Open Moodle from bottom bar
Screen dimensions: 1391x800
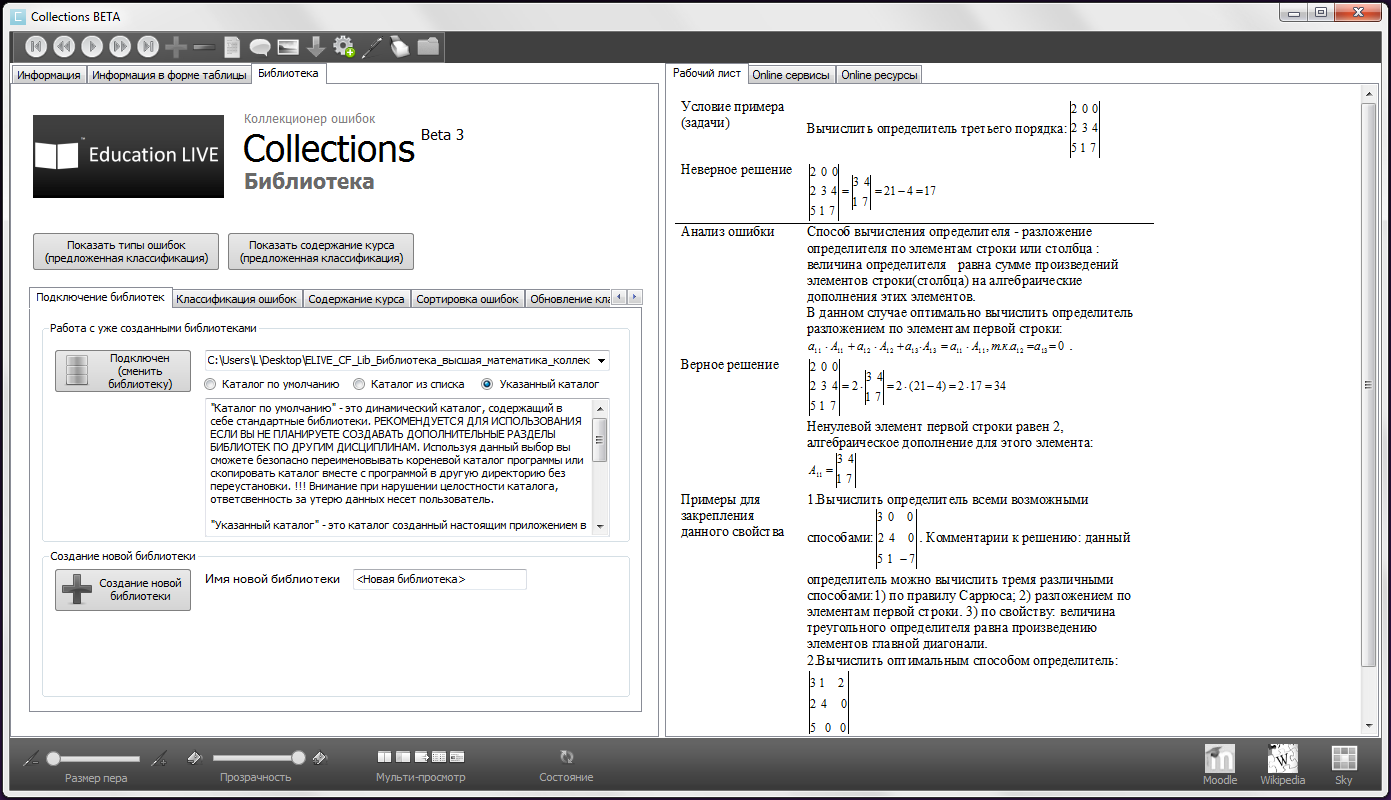point(1220,758)
